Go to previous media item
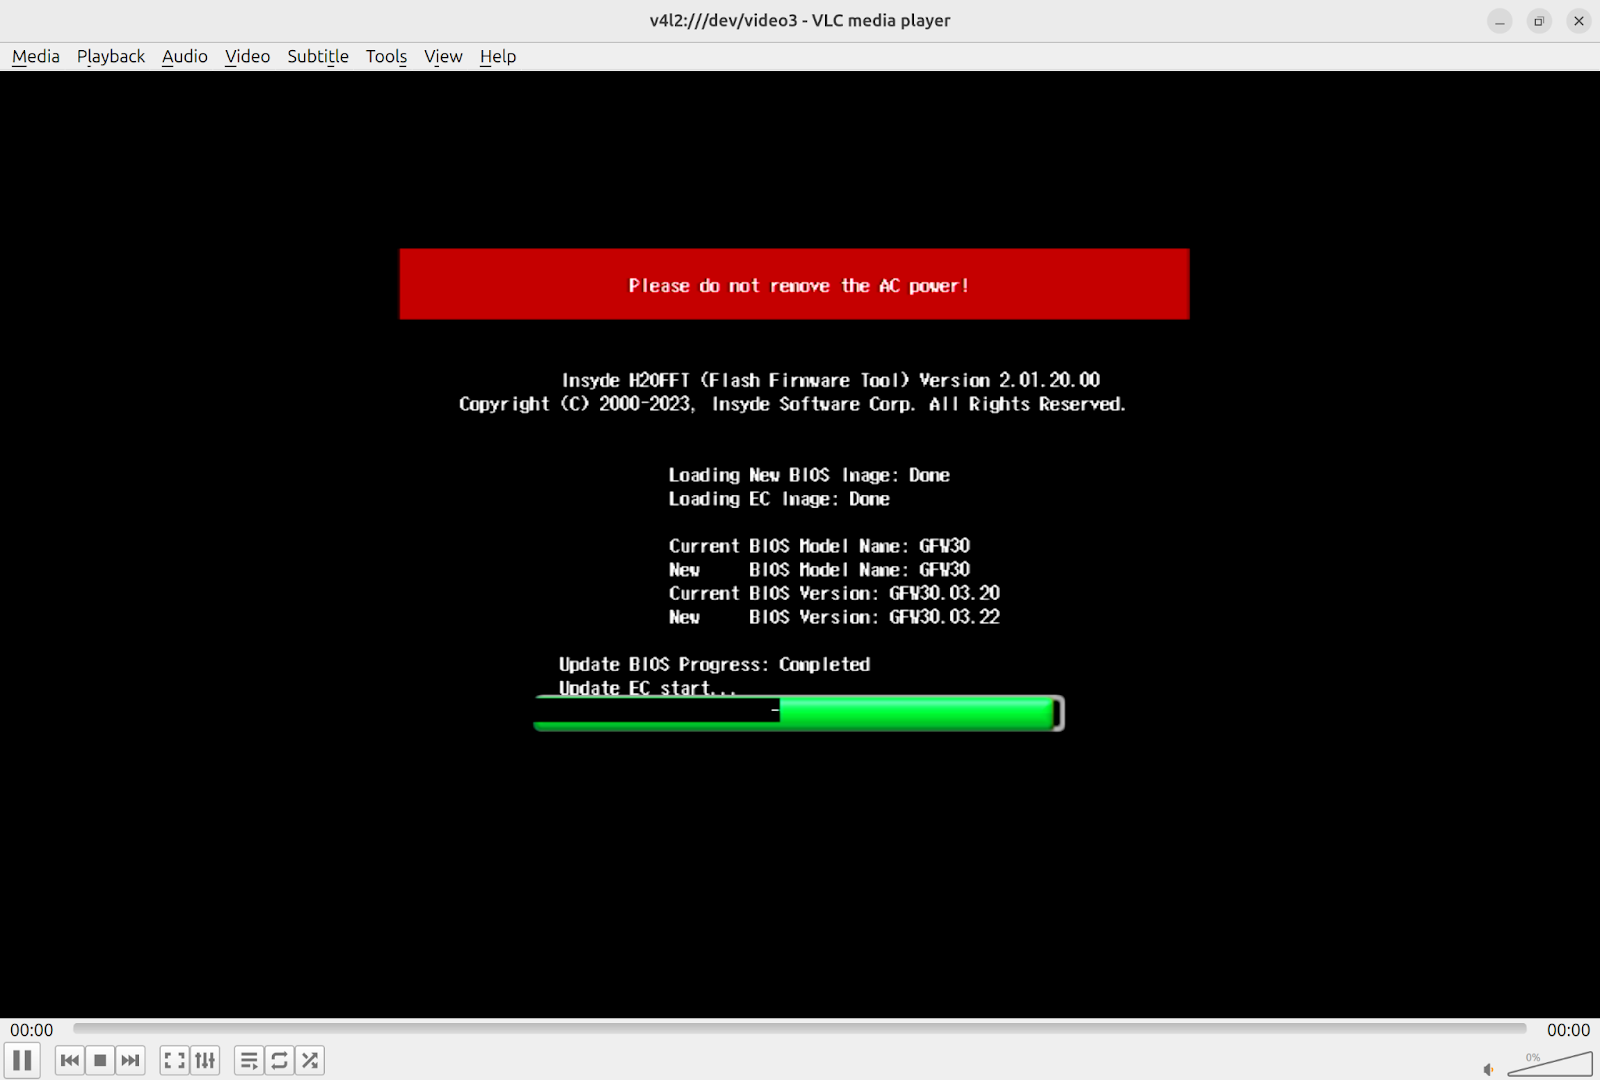This screenshot has width=1600, height=1080. (70, 1060)
